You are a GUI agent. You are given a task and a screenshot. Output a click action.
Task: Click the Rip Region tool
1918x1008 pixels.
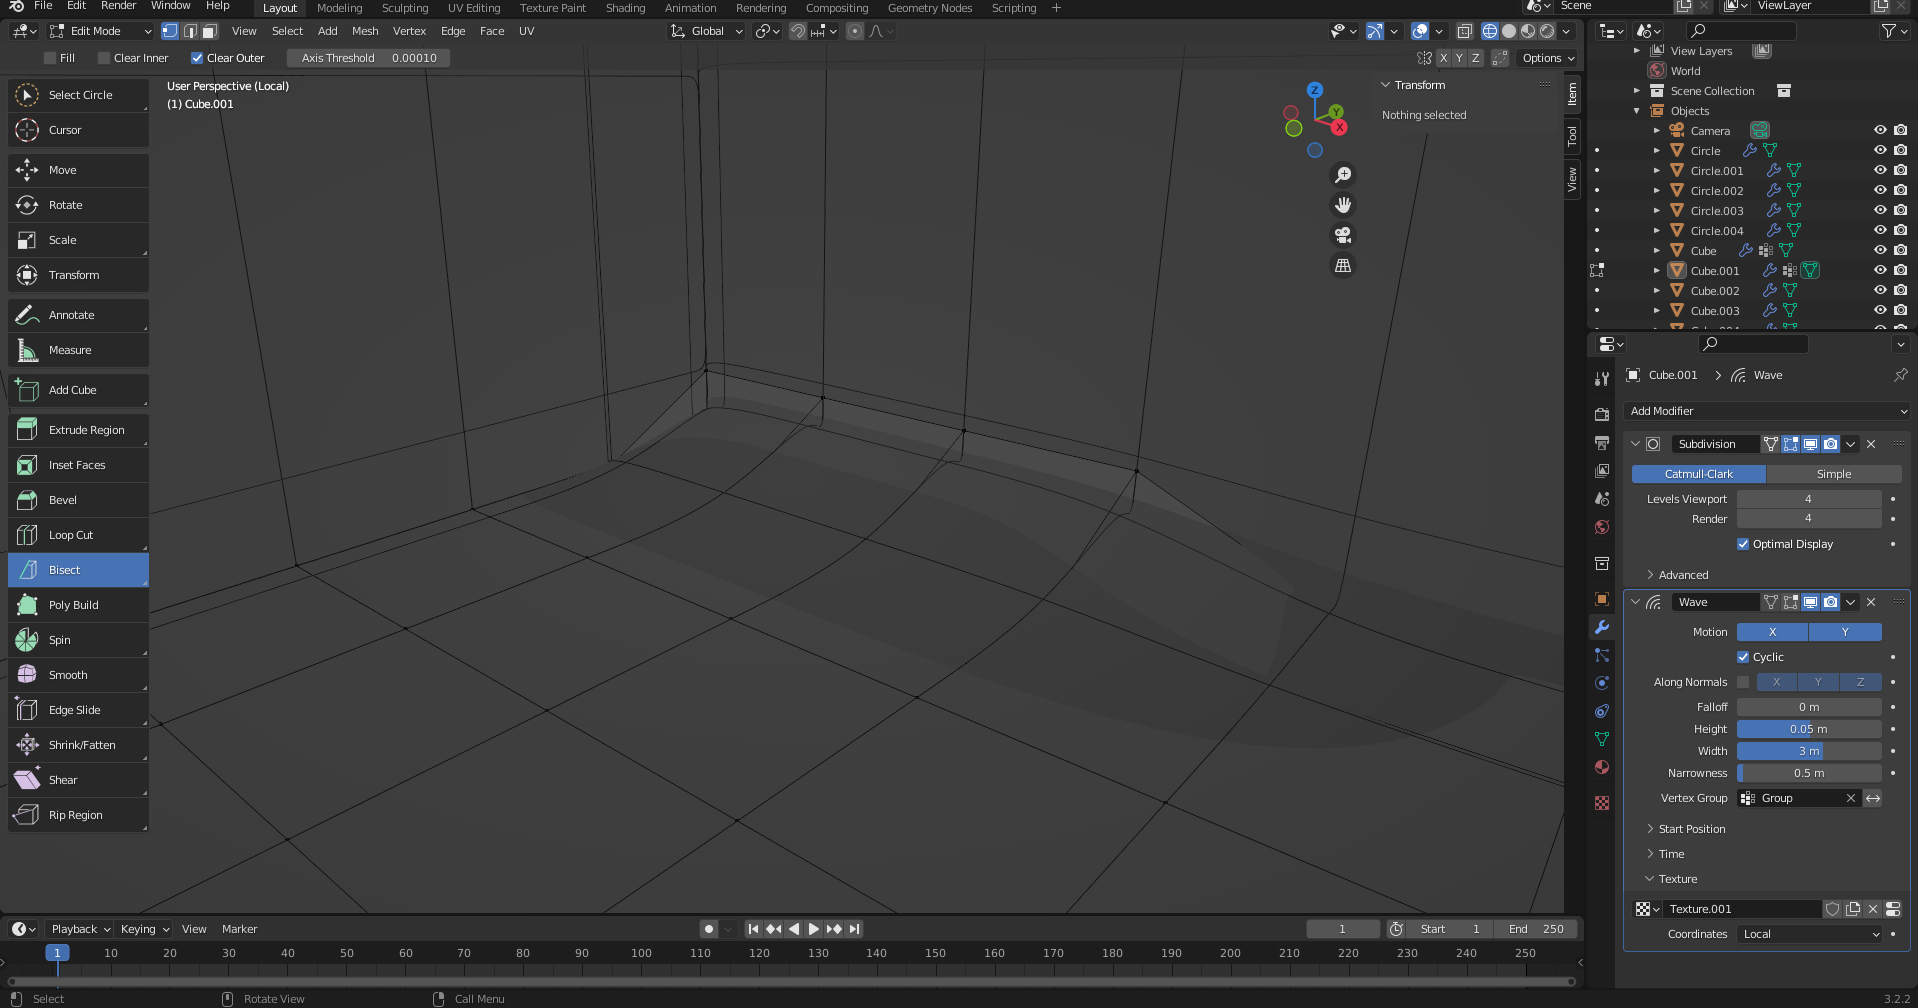point(78,815)
